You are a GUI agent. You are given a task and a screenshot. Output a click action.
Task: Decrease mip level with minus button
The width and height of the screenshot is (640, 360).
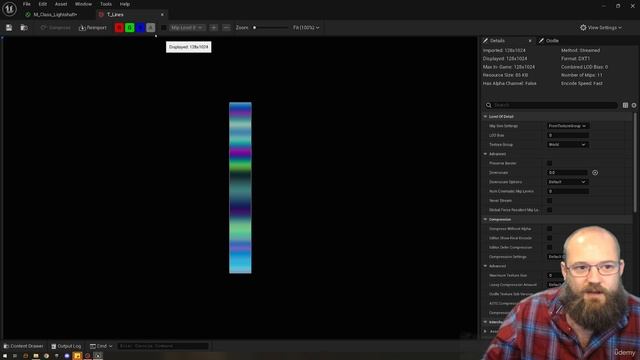[226, 28]
